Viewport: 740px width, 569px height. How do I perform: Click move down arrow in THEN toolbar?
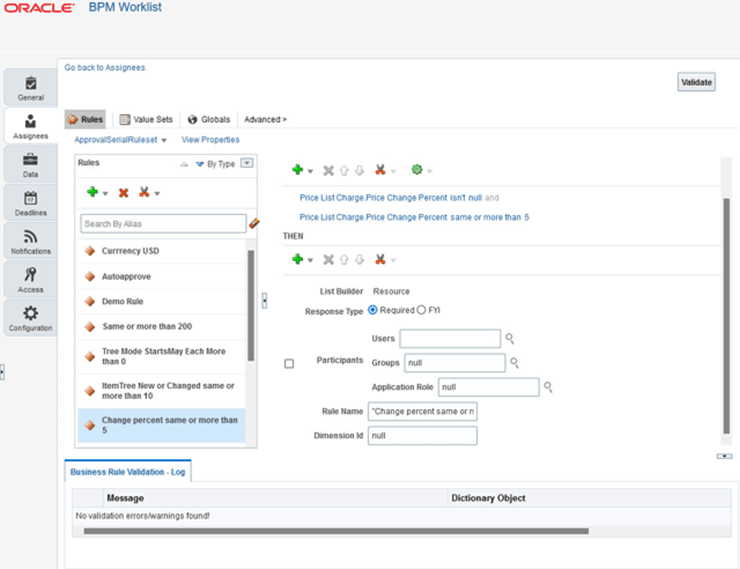(360, 259)
